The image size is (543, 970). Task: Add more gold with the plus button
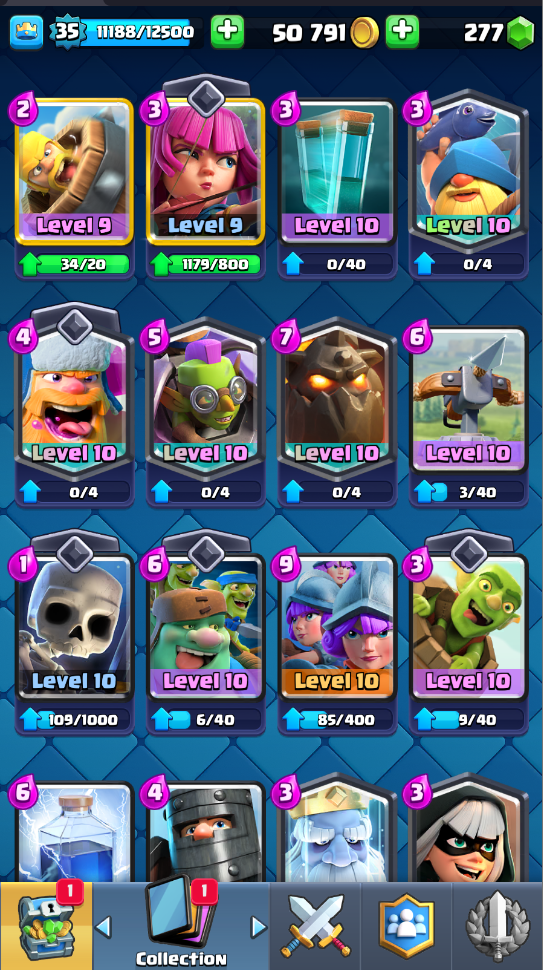click(x=227, y=32)
